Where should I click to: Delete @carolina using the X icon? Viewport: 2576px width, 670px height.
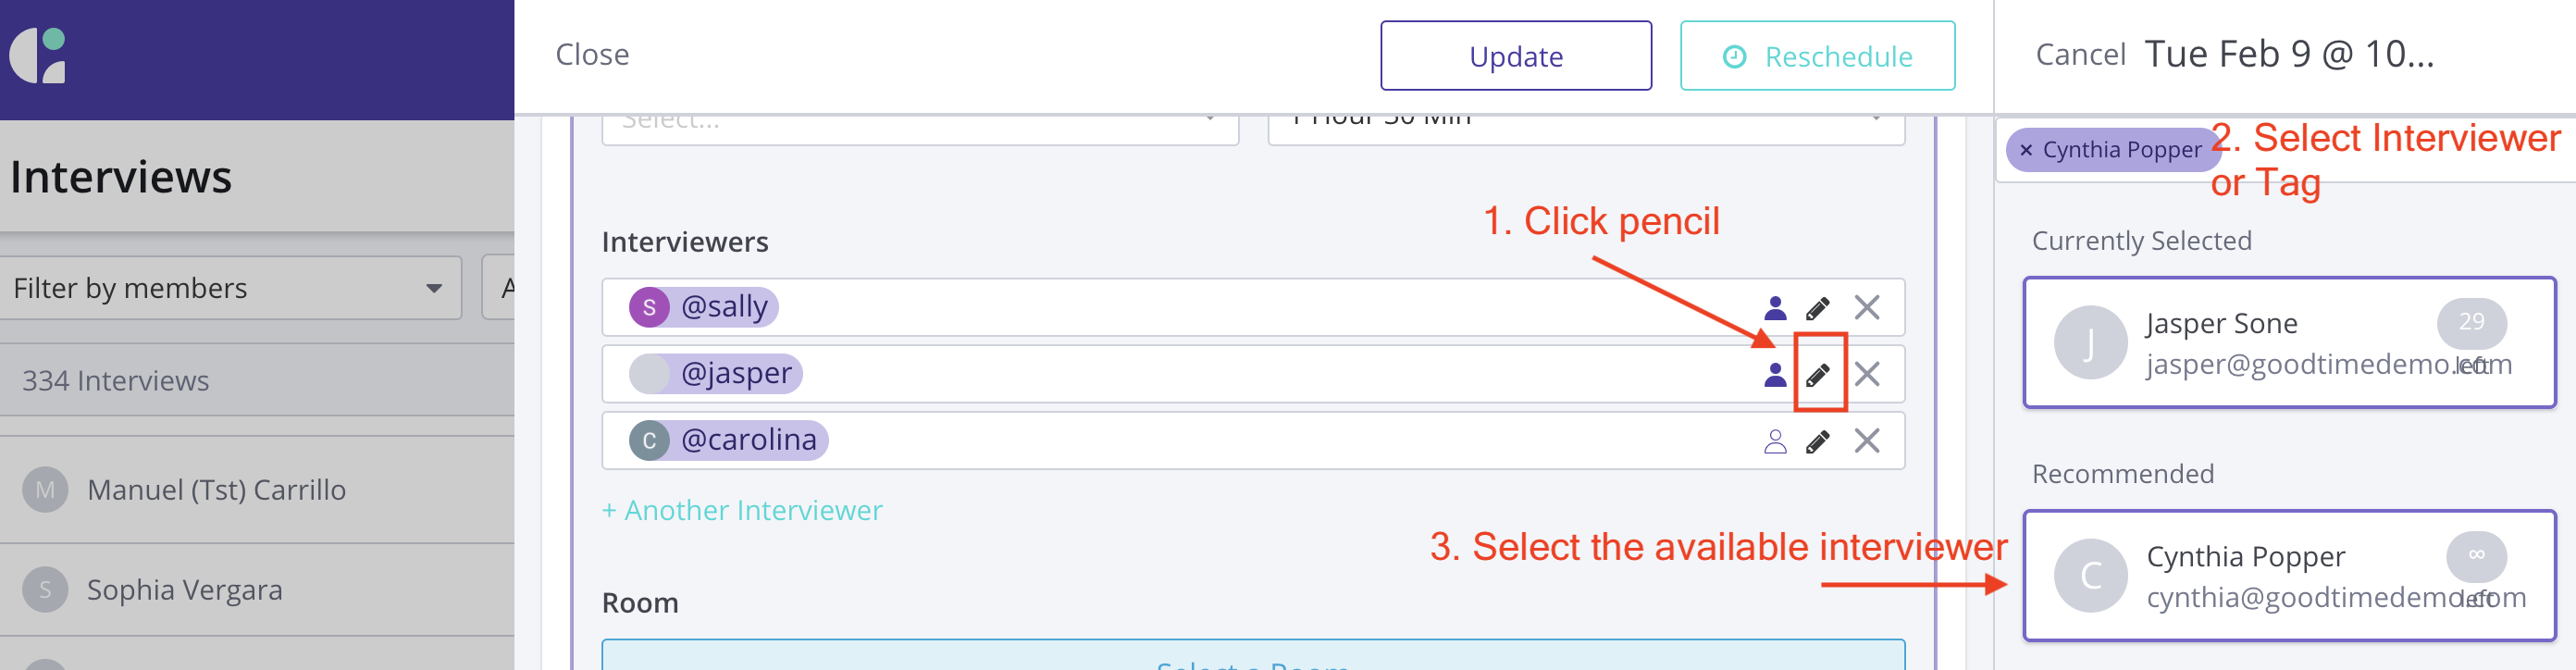1866,441
